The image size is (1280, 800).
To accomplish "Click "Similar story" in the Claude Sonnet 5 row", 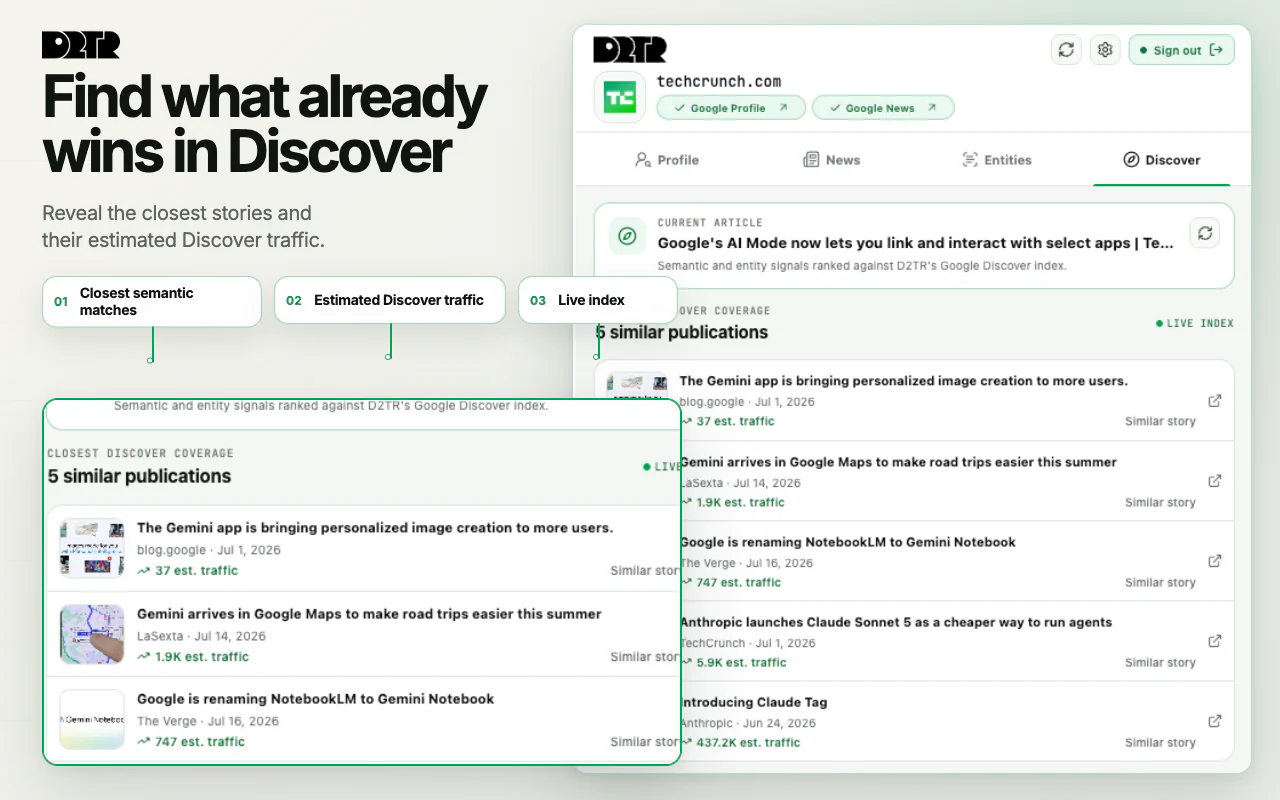I will (x=1160, y=662).
